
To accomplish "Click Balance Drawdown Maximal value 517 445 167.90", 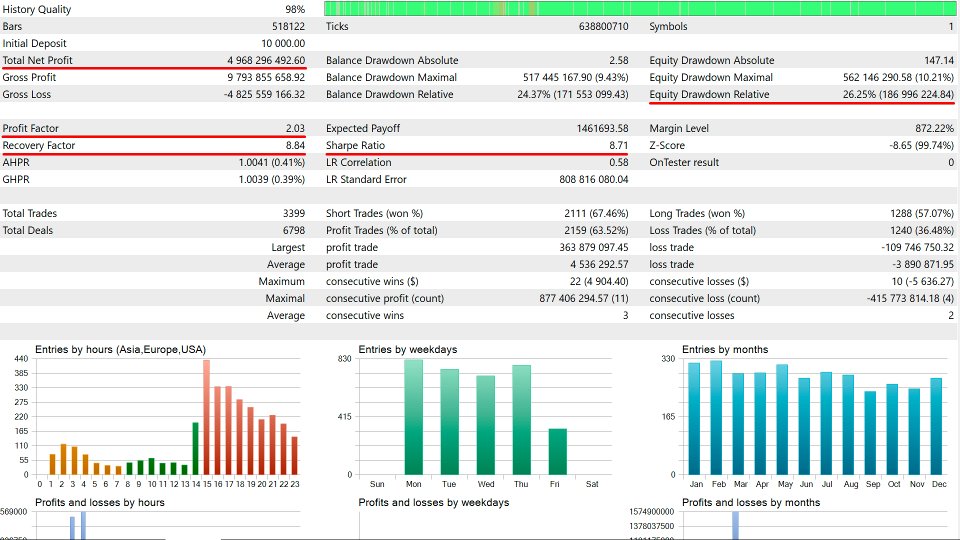I will (557, 77).
